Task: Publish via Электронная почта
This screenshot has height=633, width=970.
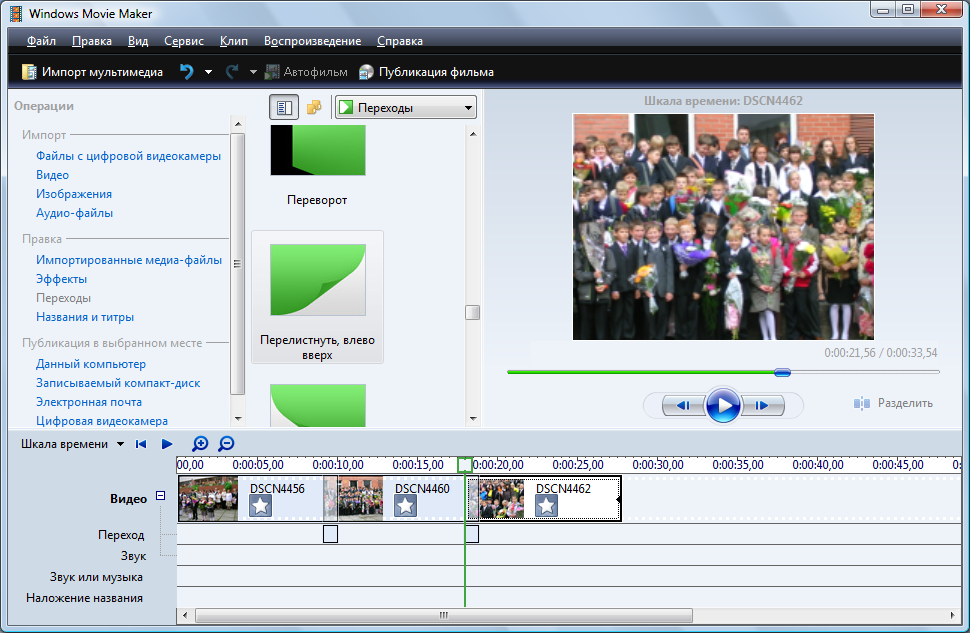Action: [88, 402]
